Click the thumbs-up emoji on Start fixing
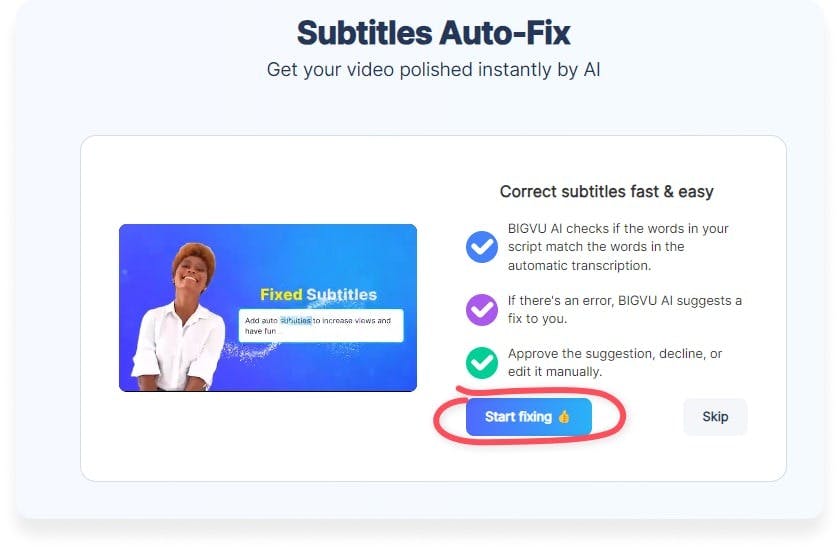Viewport: 840px width, 551px height. tap(564, 417)
